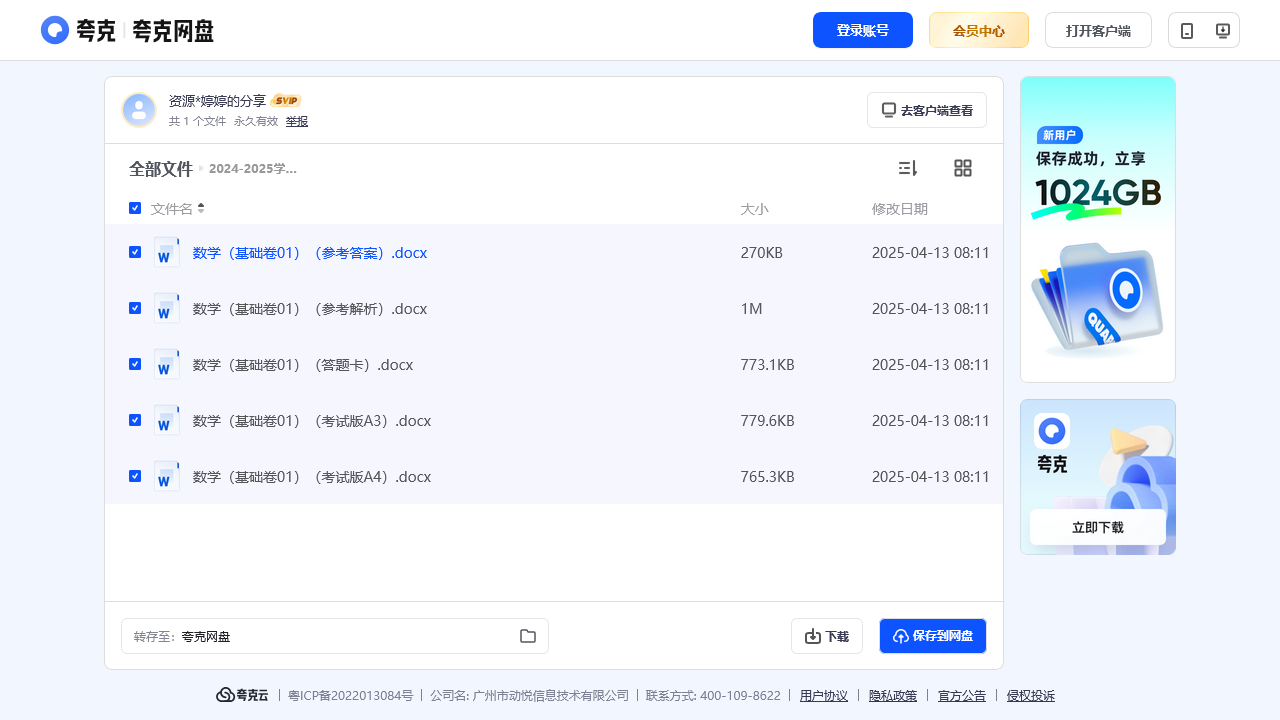The height and width of the screenshot is (720, 1280).
Task: Click Word icon of 参考答案 file
Action: click(x=167, y=252)
